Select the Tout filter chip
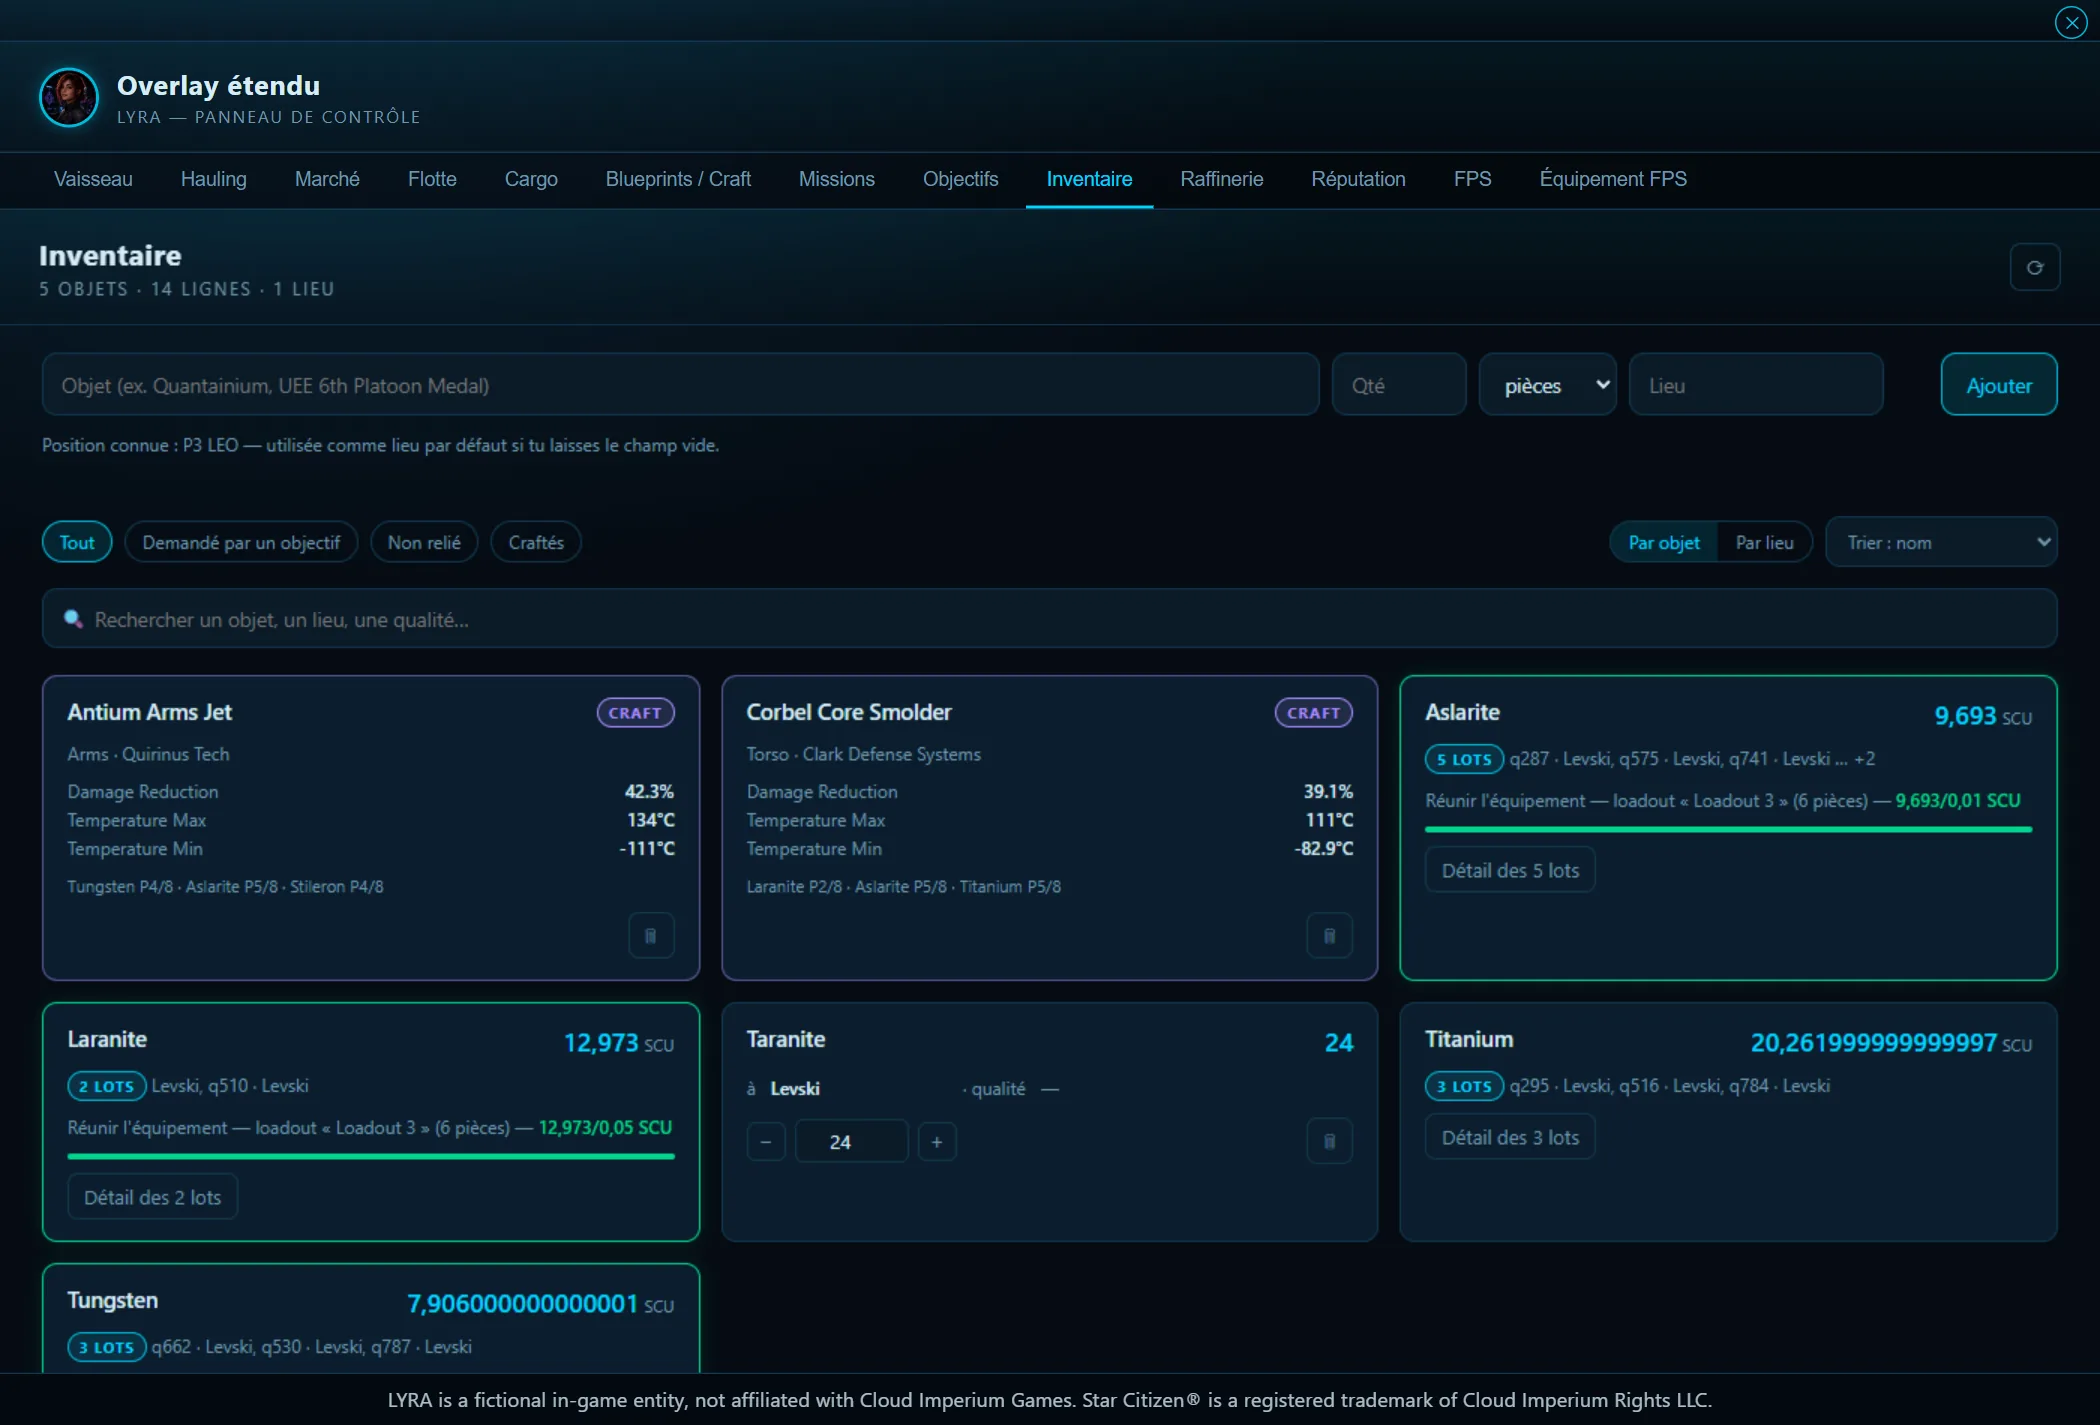The width and height of the screenshot is (2100, 1425). pyautogui.click(x=77, y=542)
